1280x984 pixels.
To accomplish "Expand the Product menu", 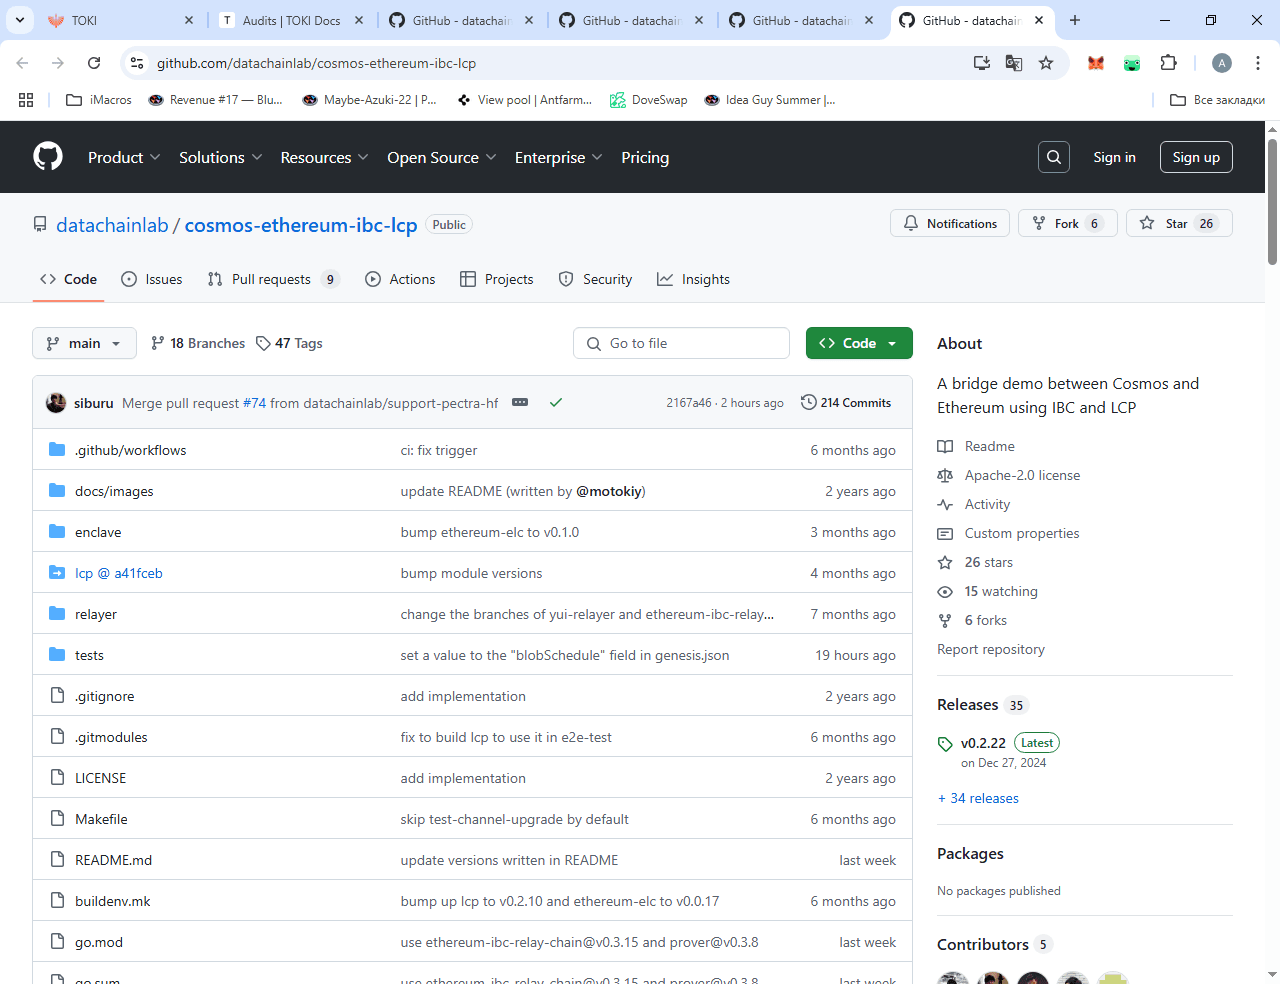I will (124, 157).
